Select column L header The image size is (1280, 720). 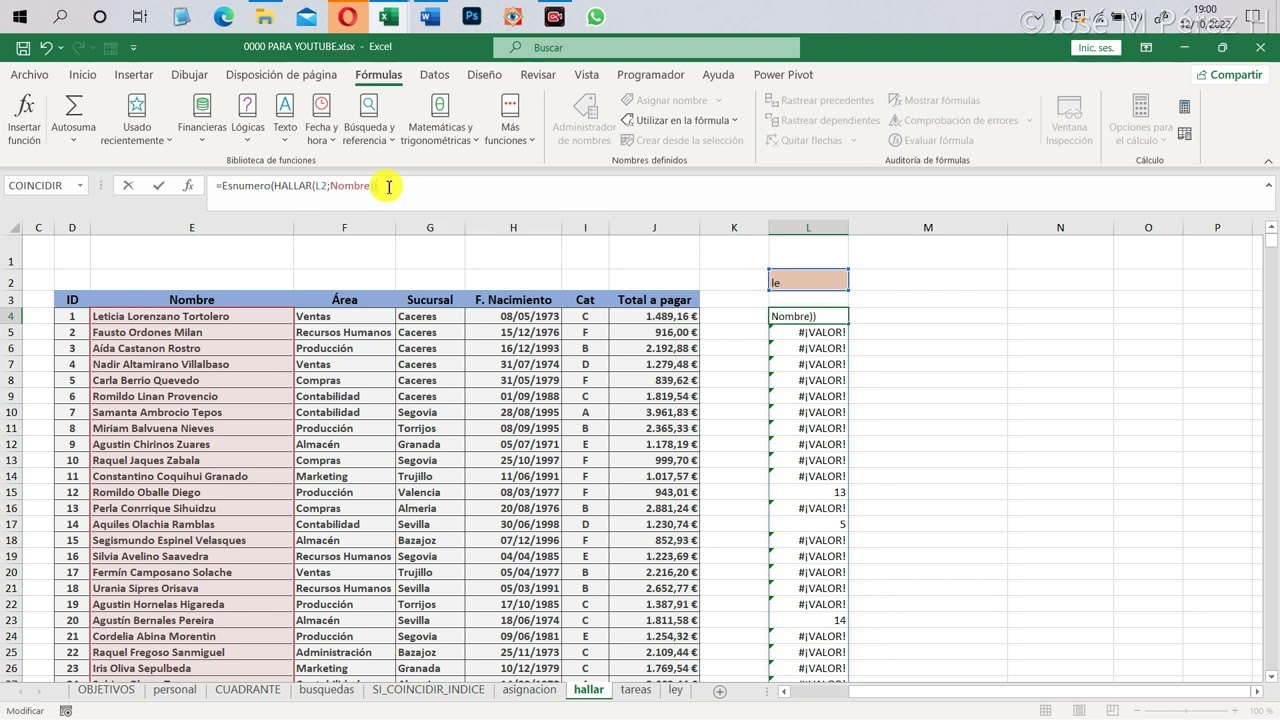(808, 228)
